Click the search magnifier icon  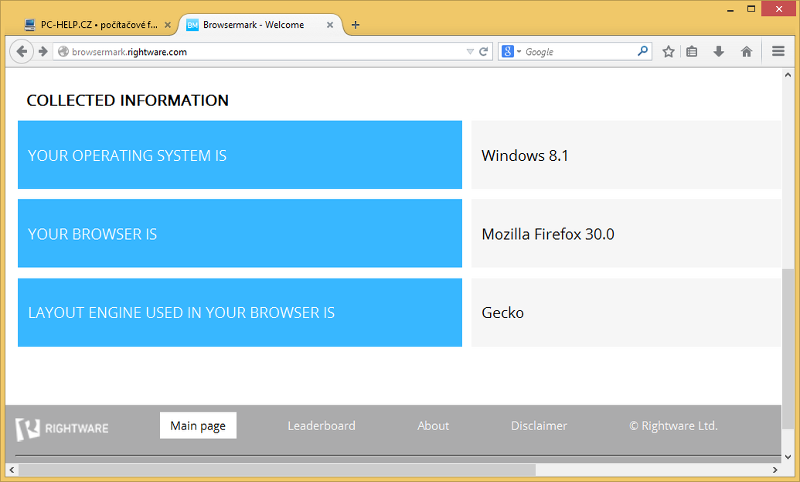pyautogui.click(x=643, y=51)
